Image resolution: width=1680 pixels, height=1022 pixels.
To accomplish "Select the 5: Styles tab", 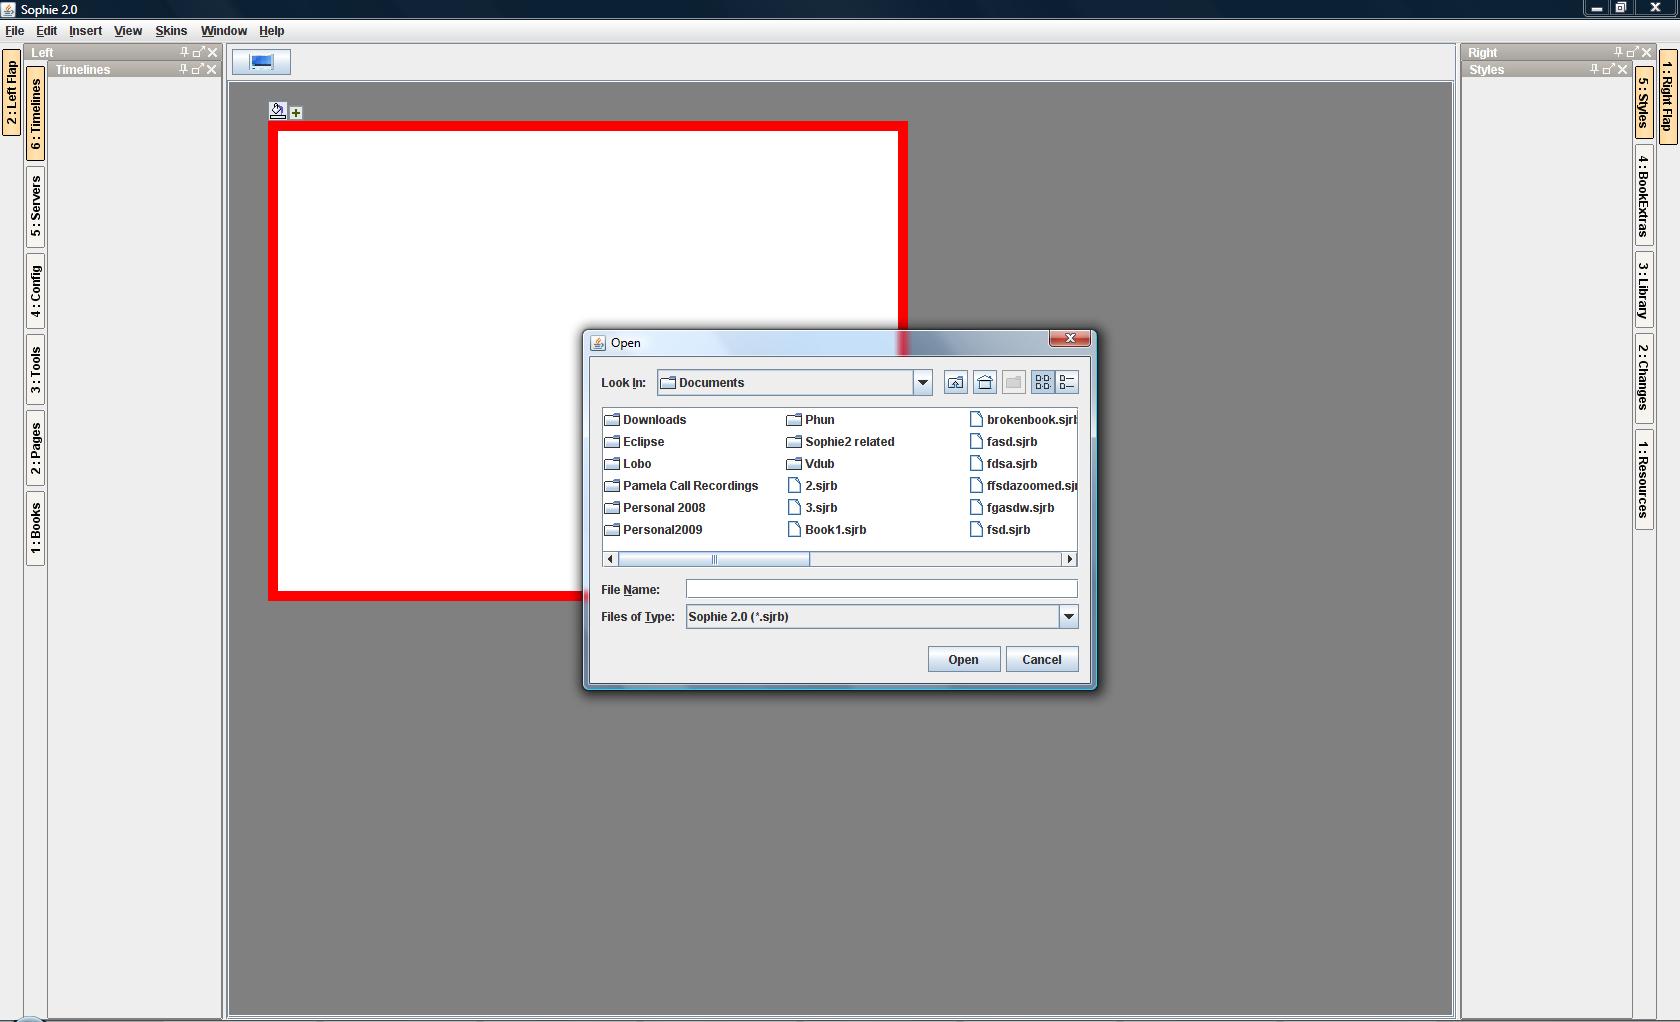I will [x=1643, y=102].
